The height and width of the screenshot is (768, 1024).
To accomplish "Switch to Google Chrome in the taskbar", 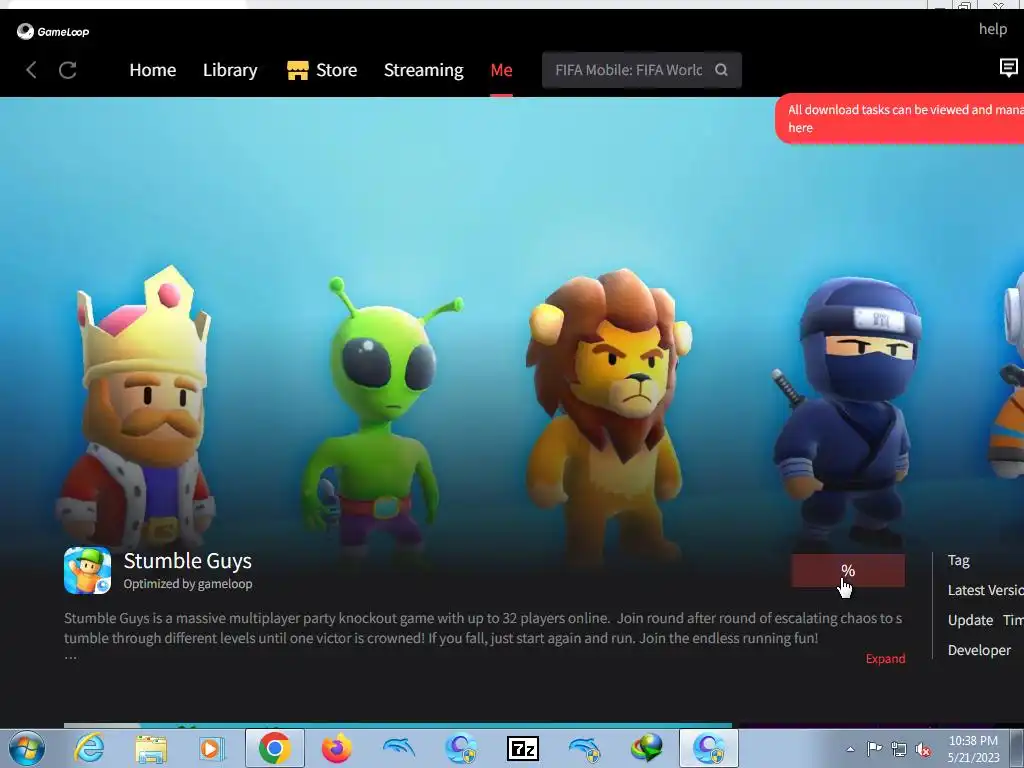I will (x=274, y=748).
